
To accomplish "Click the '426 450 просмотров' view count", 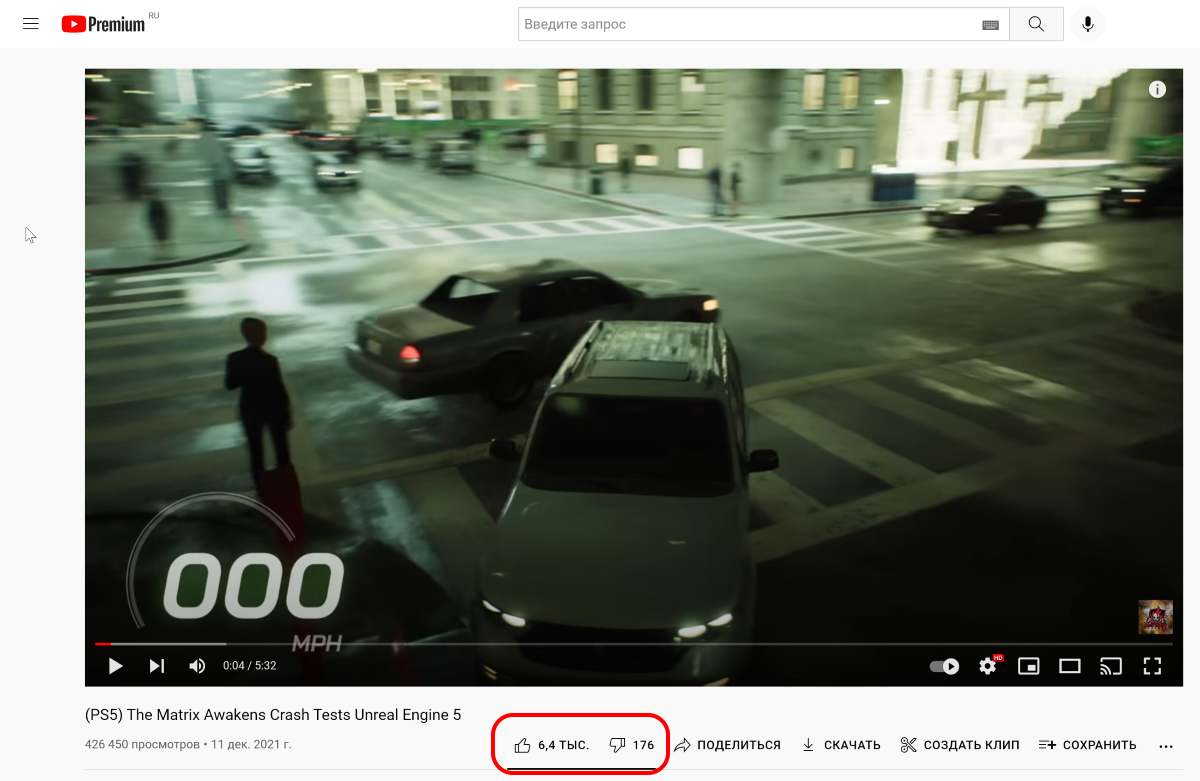I will pos(142,745).
